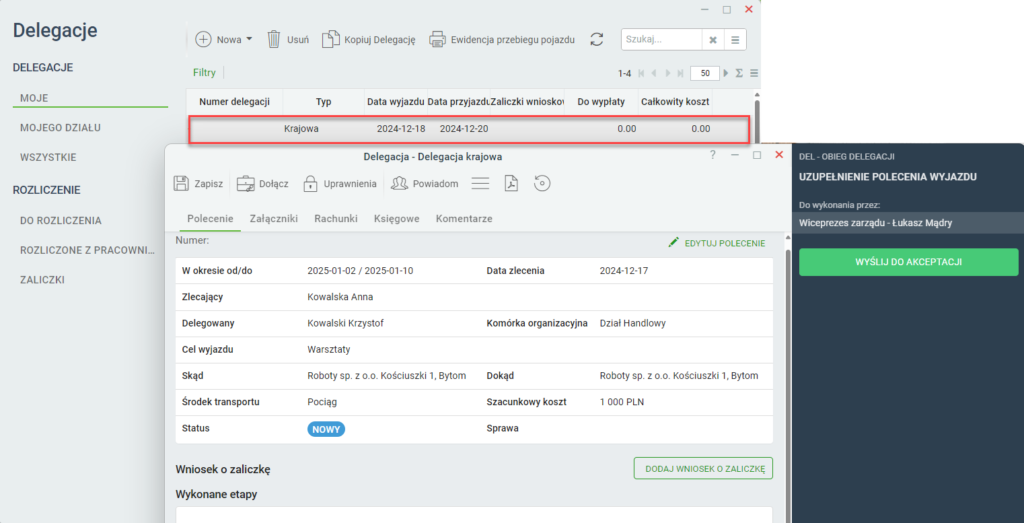Click the Warsztaty cel wyjazdu value
The height and width of the screenshot is (523, 1024).
(x=328, y=349)
